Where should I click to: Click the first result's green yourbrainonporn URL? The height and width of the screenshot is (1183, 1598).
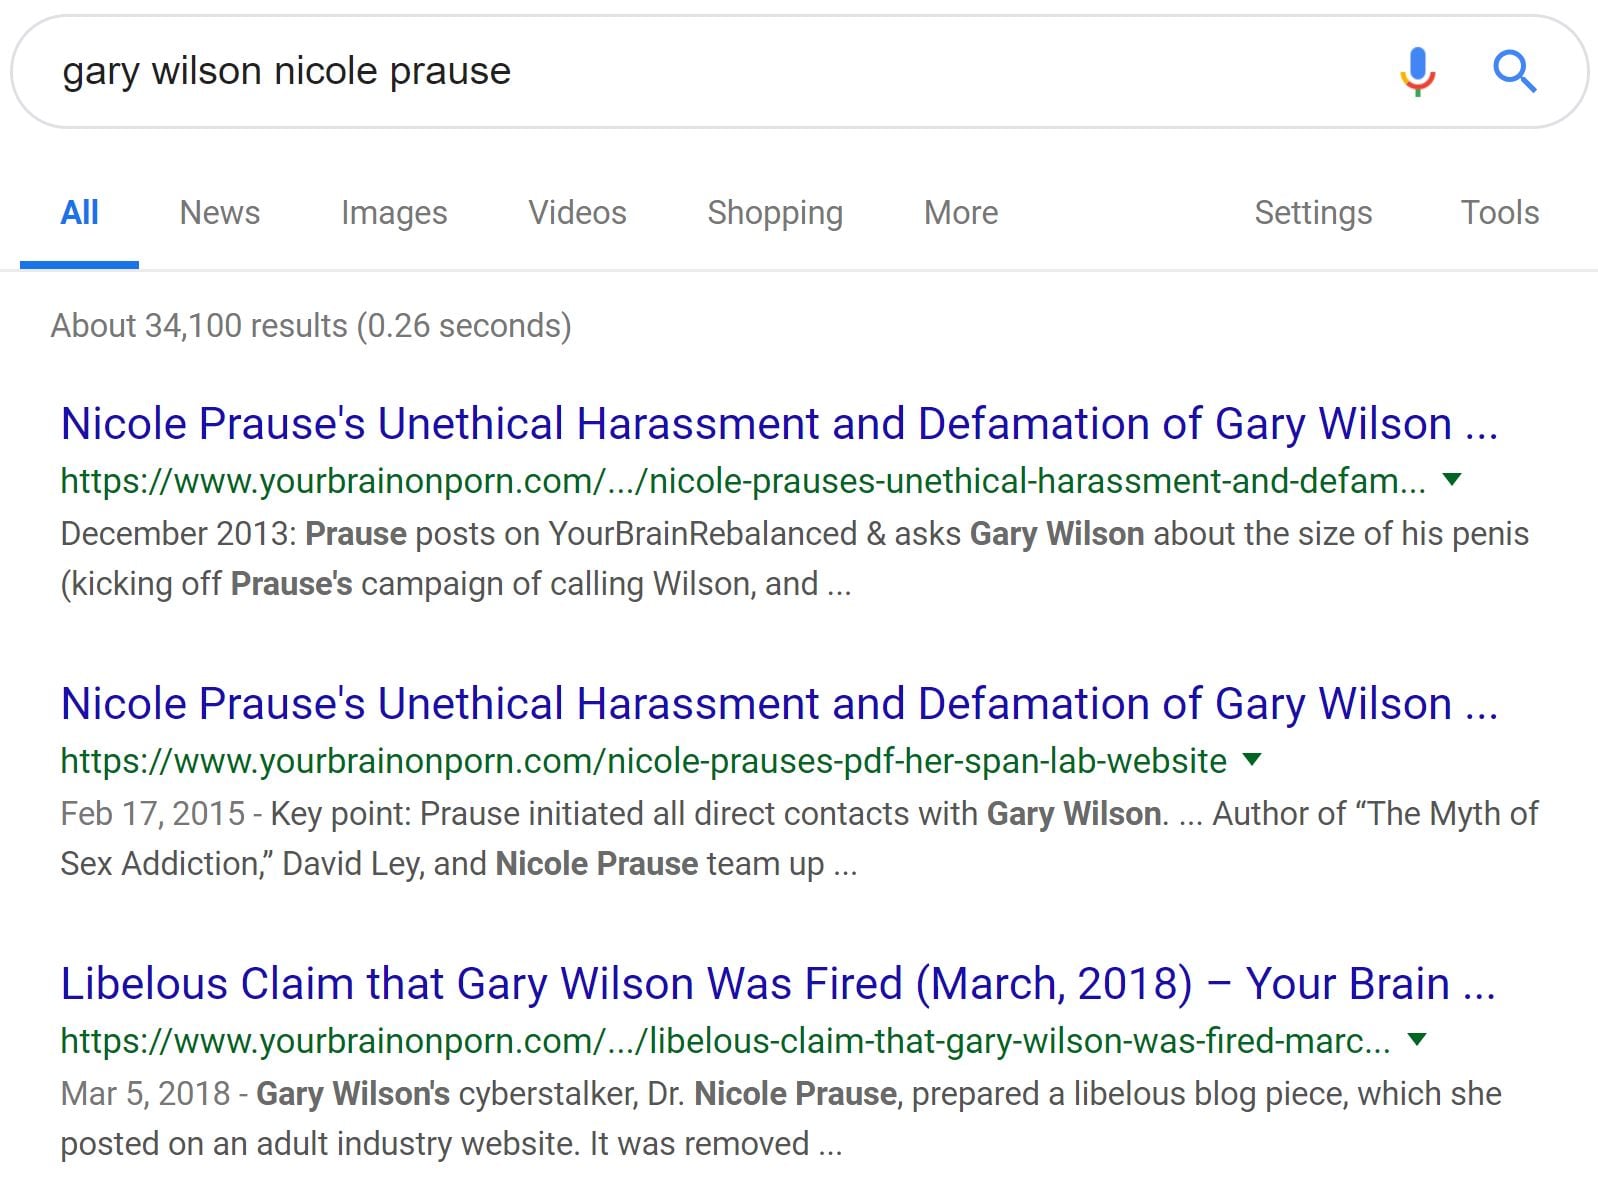pyautogui.click(x=742, y=481)
